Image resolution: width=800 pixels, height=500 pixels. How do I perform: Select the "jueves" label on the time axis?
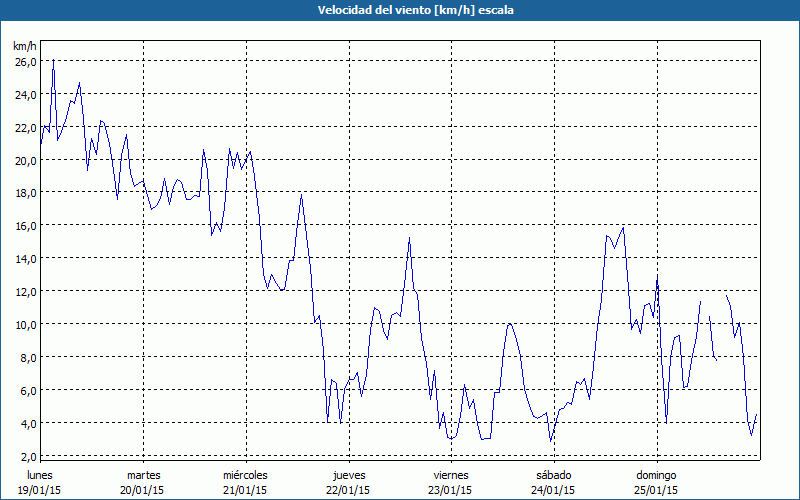pos(348,475)
